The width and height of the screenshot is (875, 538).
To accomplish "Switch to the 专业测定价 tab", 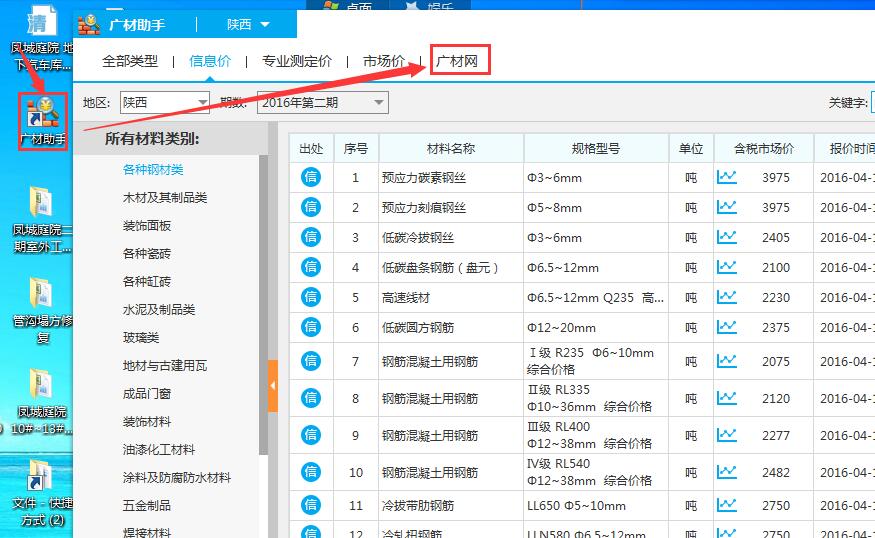I will [297, 61].
